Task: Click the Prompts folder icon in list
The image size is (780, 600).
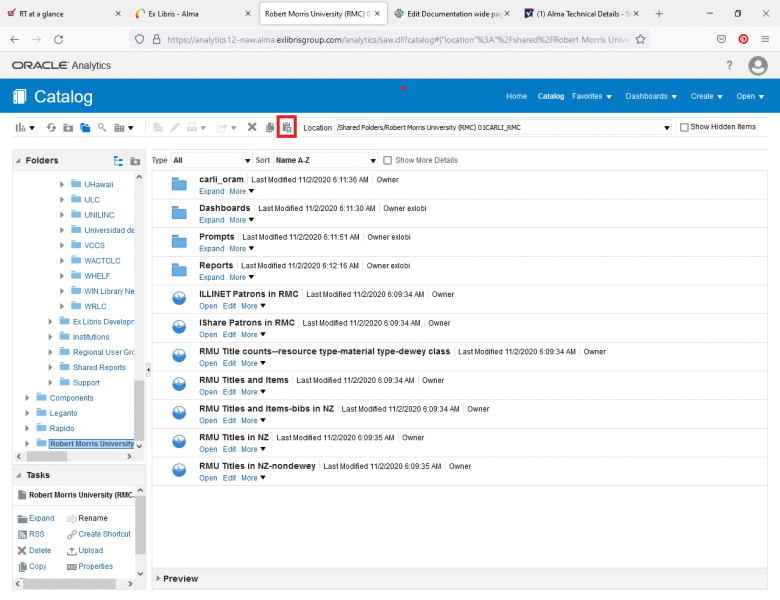Action: click(x=179, y=241)
